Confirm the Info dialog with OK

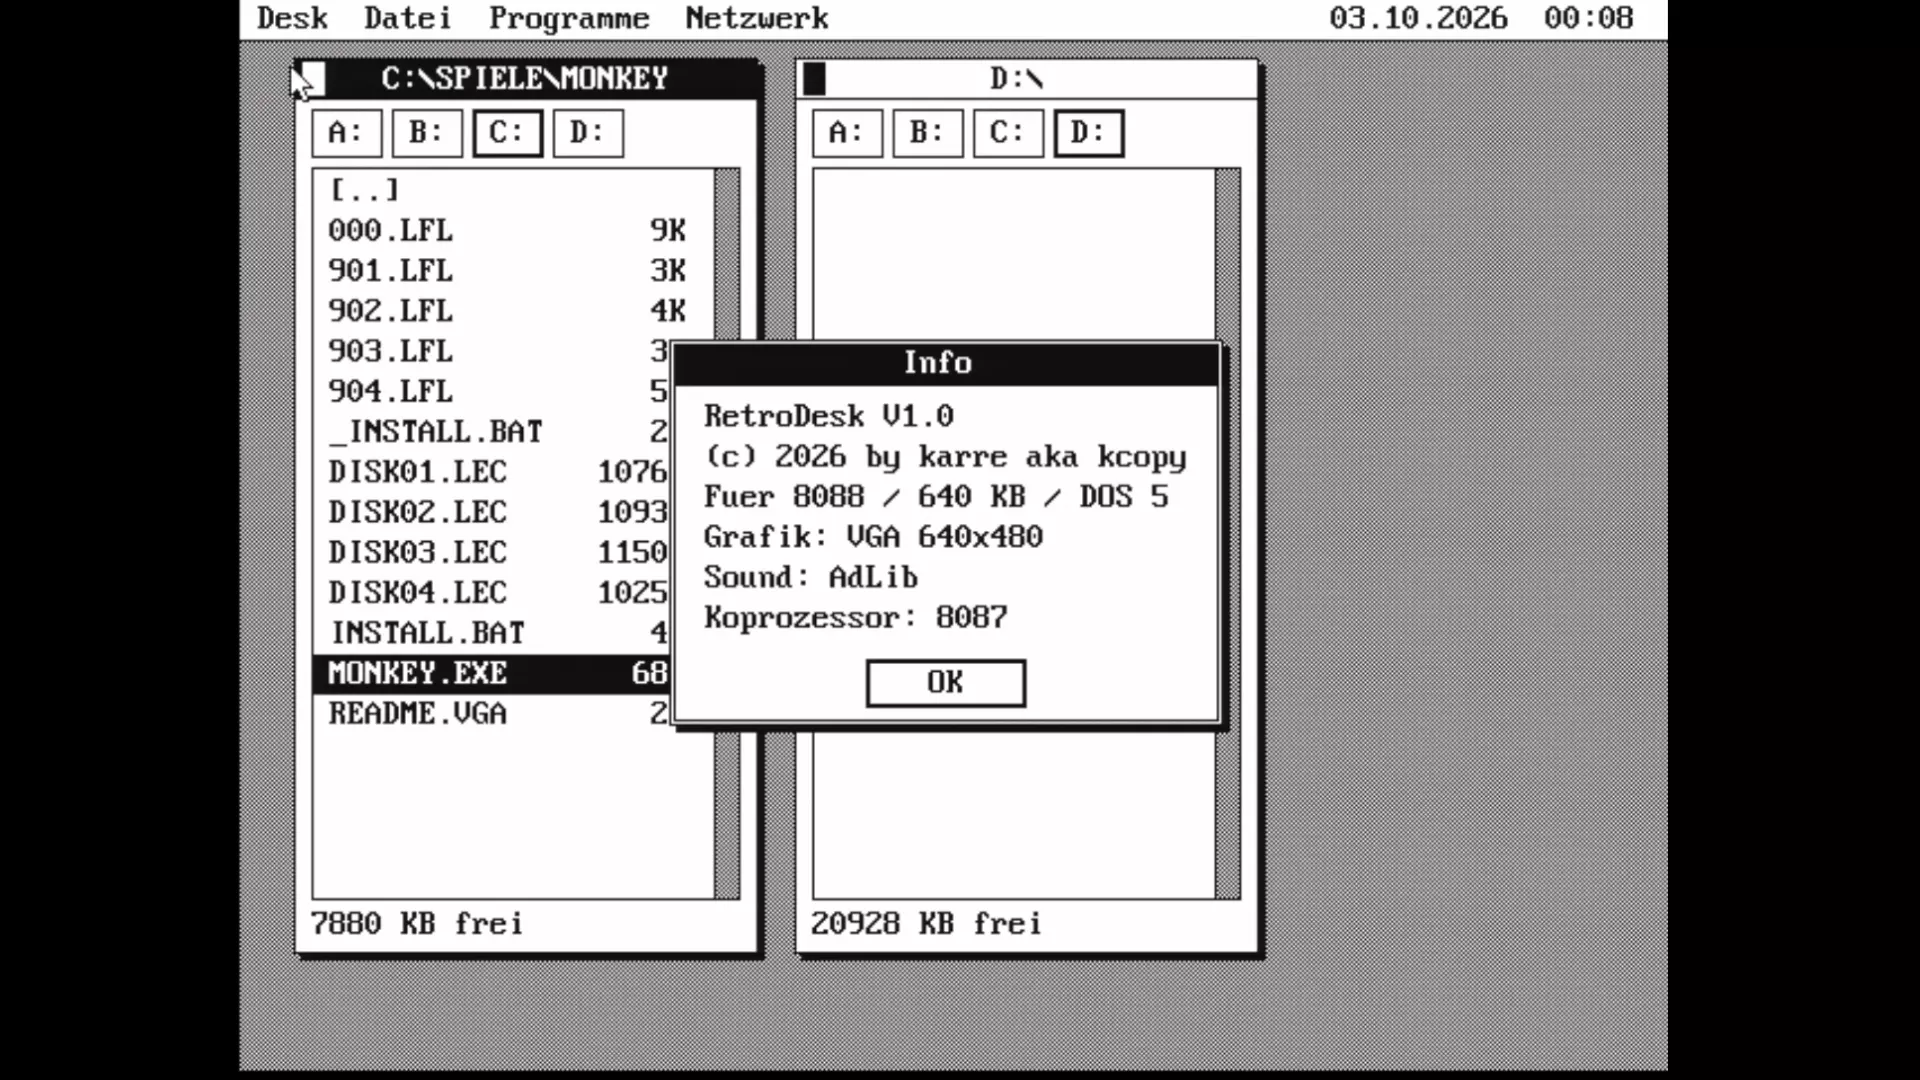coord(945,683)
